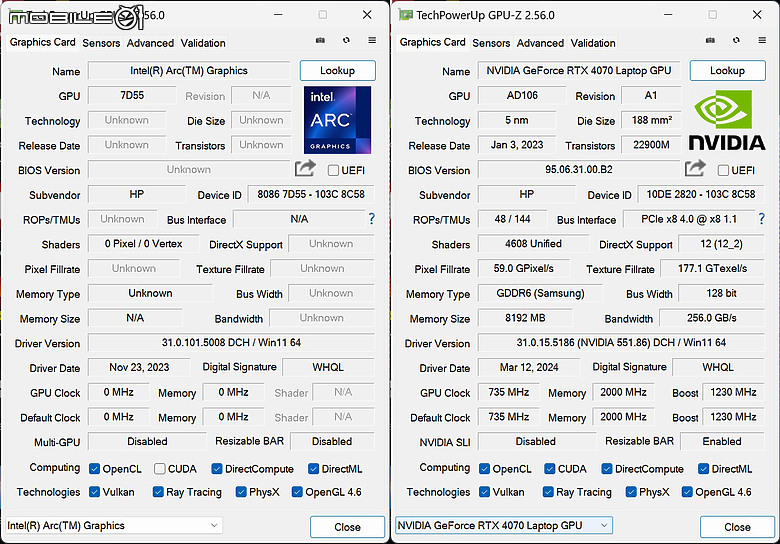Take screenshot via camera icon in Intel window

[320, 40]
